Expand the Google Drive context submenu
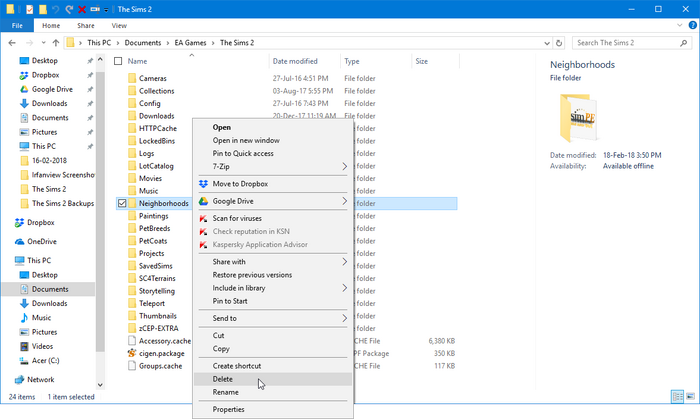700x419 pixels. (x=344, y=201)
